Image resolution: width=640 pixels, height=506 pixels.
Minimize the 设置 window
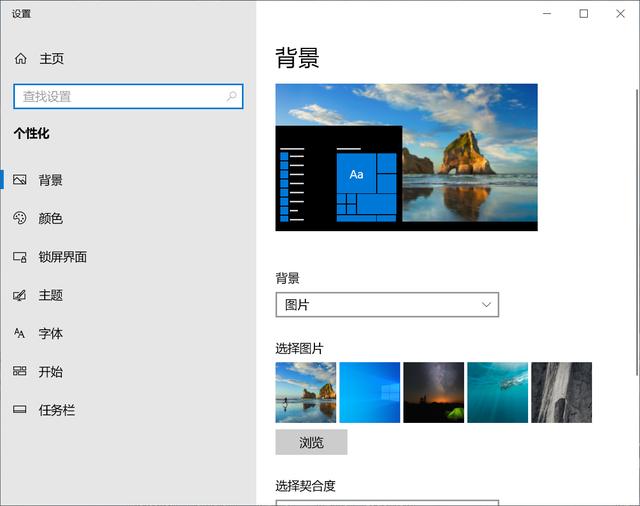[547, 13]
